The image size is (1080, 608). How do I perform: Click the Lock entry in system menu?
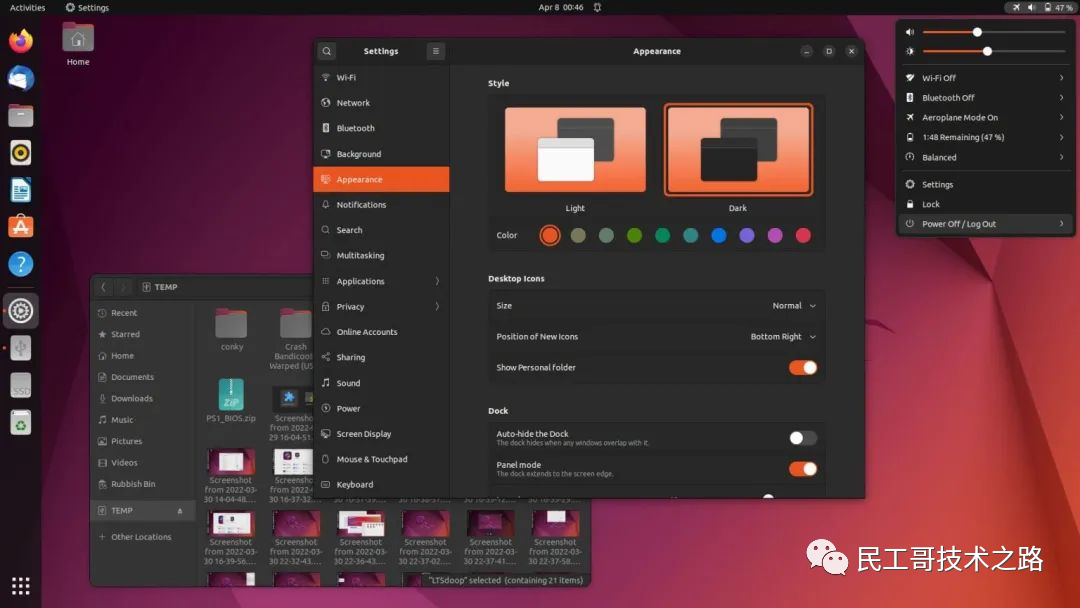(x=986, y=205)
